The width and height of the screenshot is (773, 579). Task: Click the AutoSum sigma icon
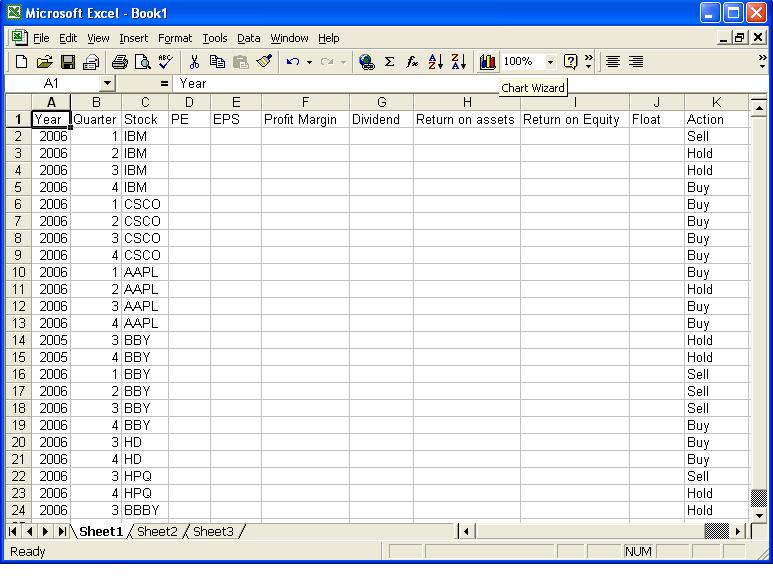(x=389, y=62)
